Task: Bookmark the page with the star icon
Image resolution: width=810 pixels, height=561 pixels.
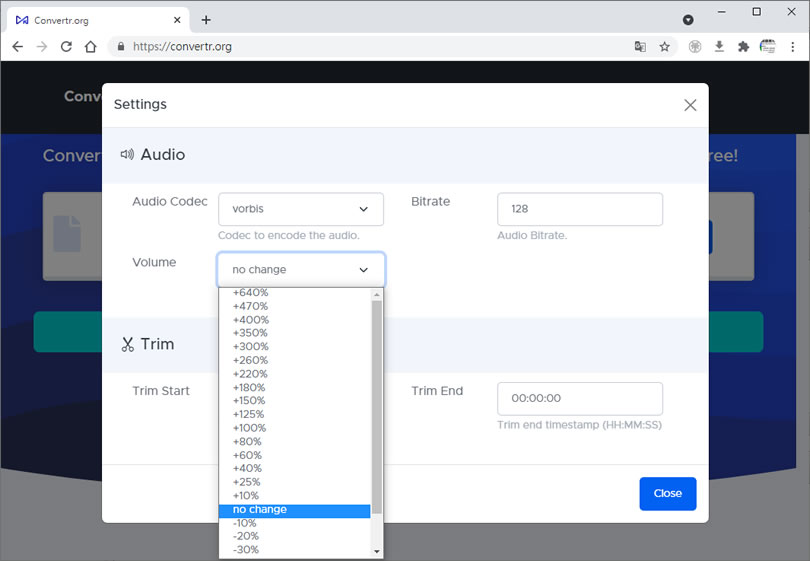Action: (x=664, y=46)
